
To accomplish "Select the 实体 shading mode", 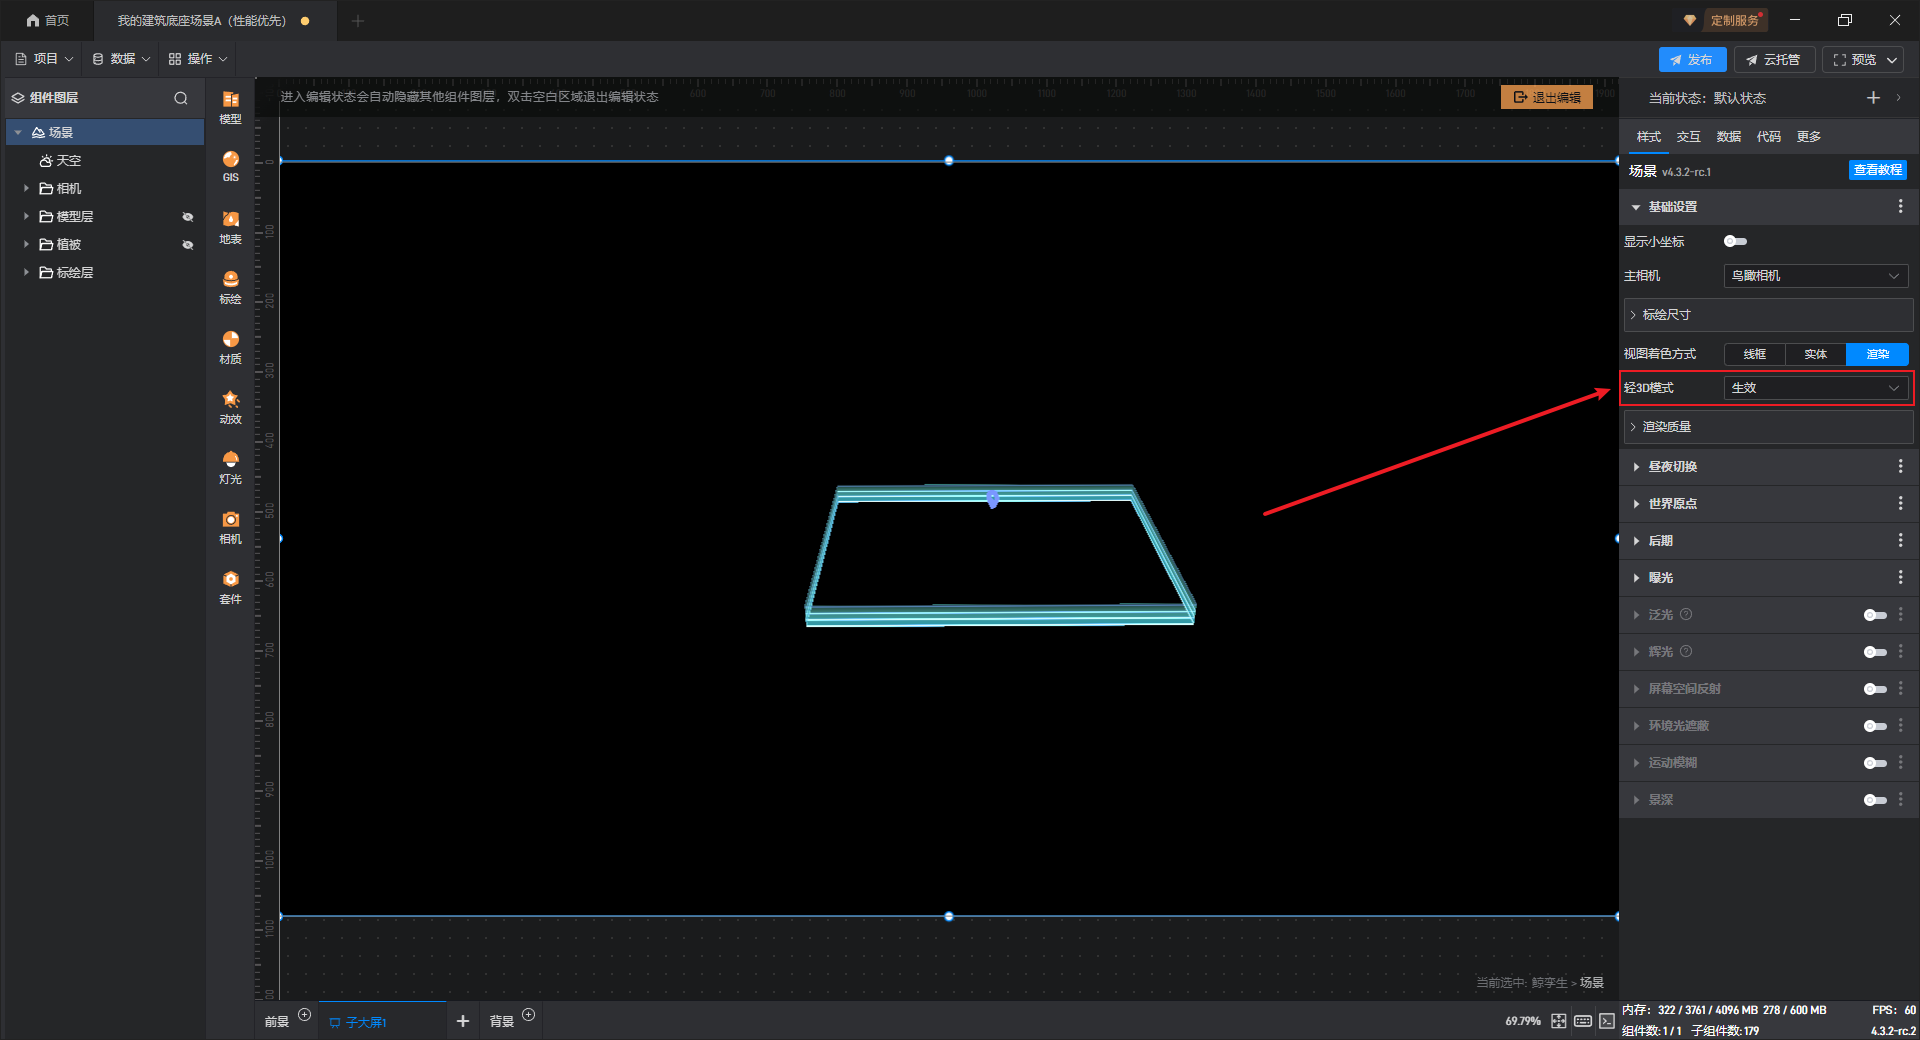I will coord(1816,354).
